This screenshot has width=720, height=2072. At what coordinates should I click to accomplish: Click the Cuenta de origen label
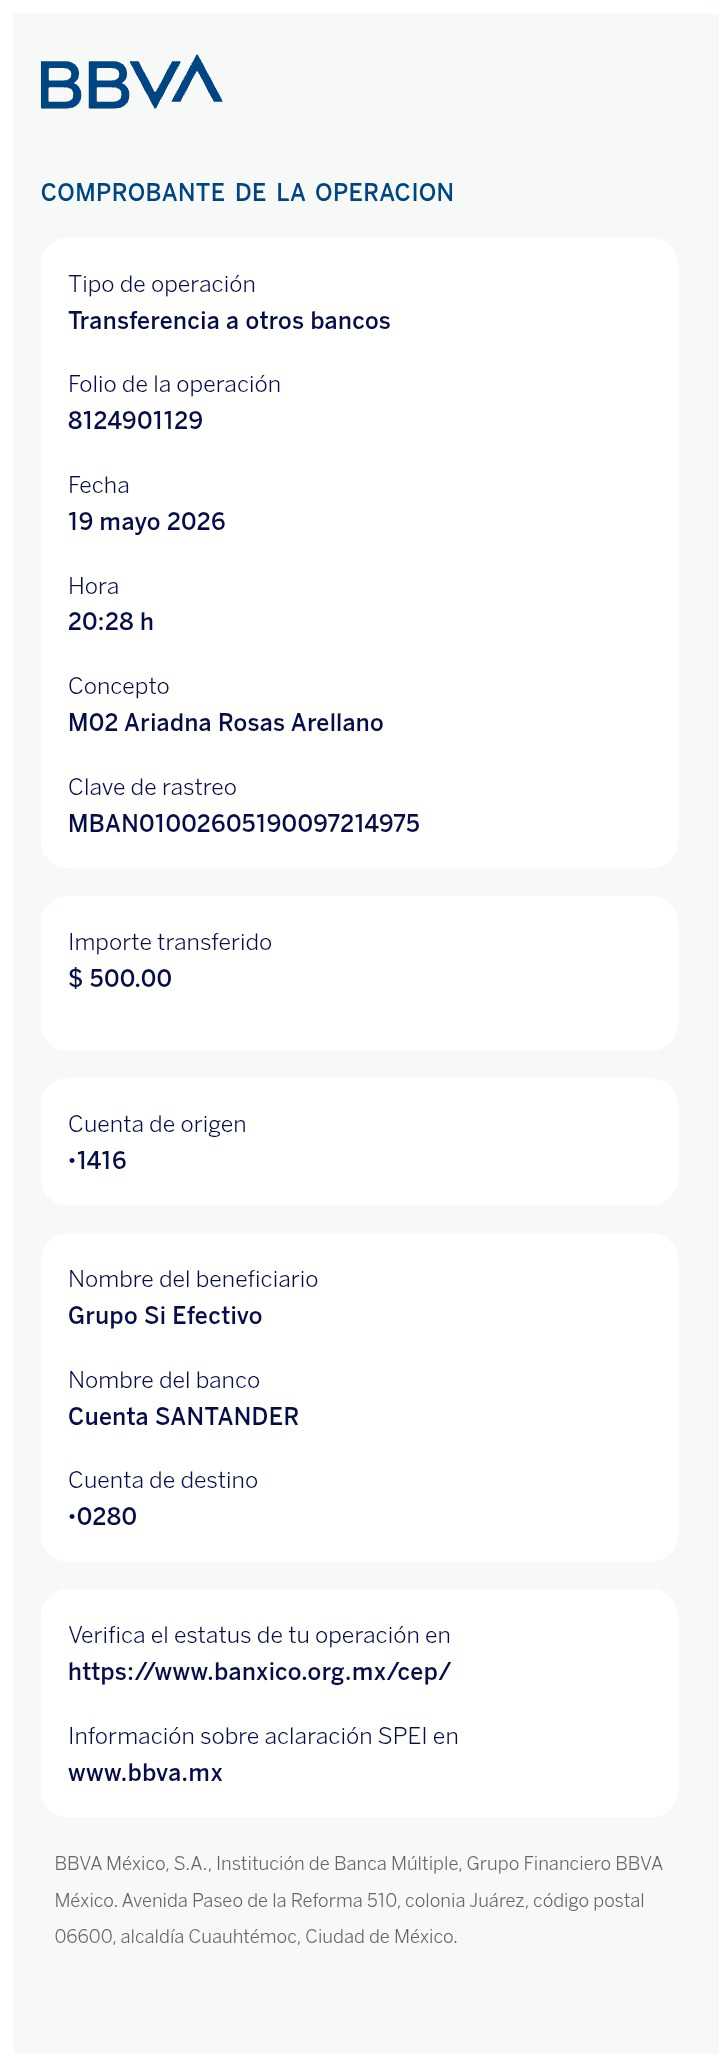157,1124
